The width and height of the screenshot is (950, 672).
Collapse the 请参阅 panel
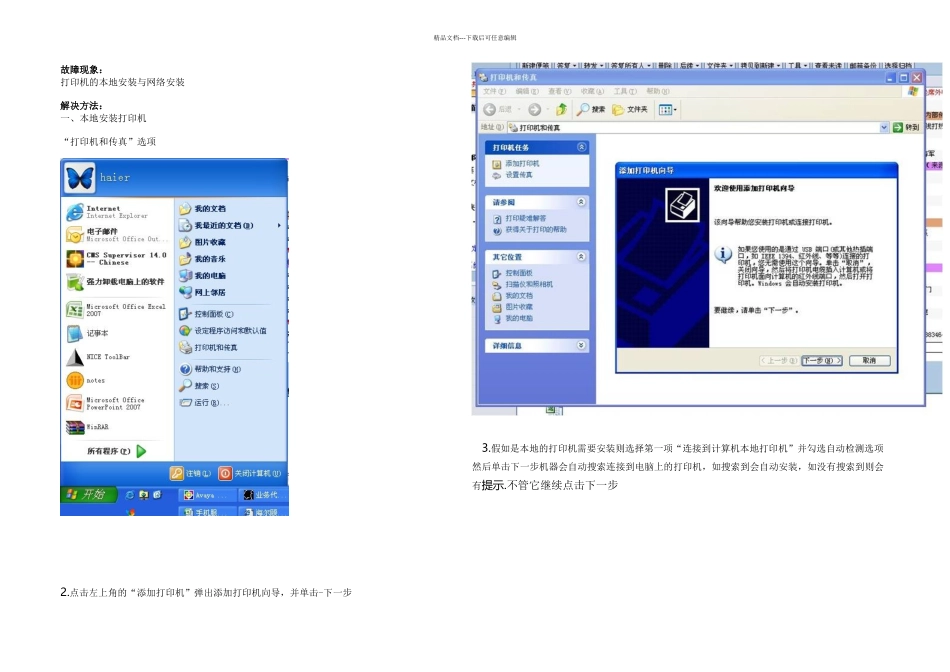[x=582, y=202]
